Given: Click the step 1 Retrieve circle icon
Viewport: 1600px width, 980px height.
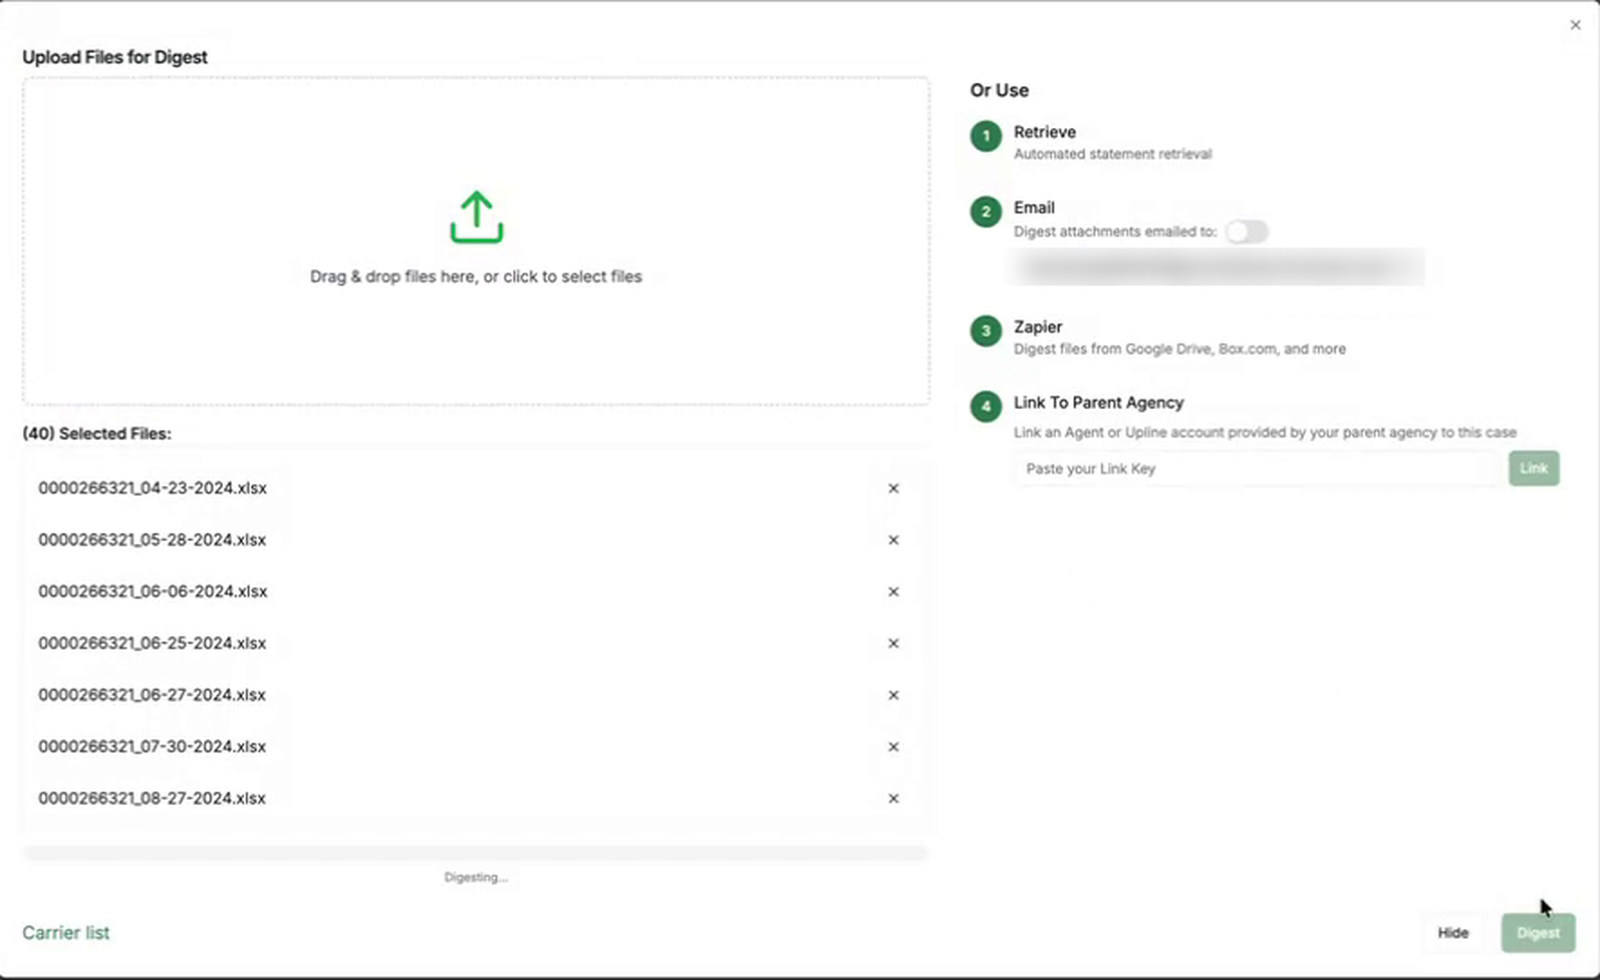Looking at the screenshot, I should click(986, 136).
